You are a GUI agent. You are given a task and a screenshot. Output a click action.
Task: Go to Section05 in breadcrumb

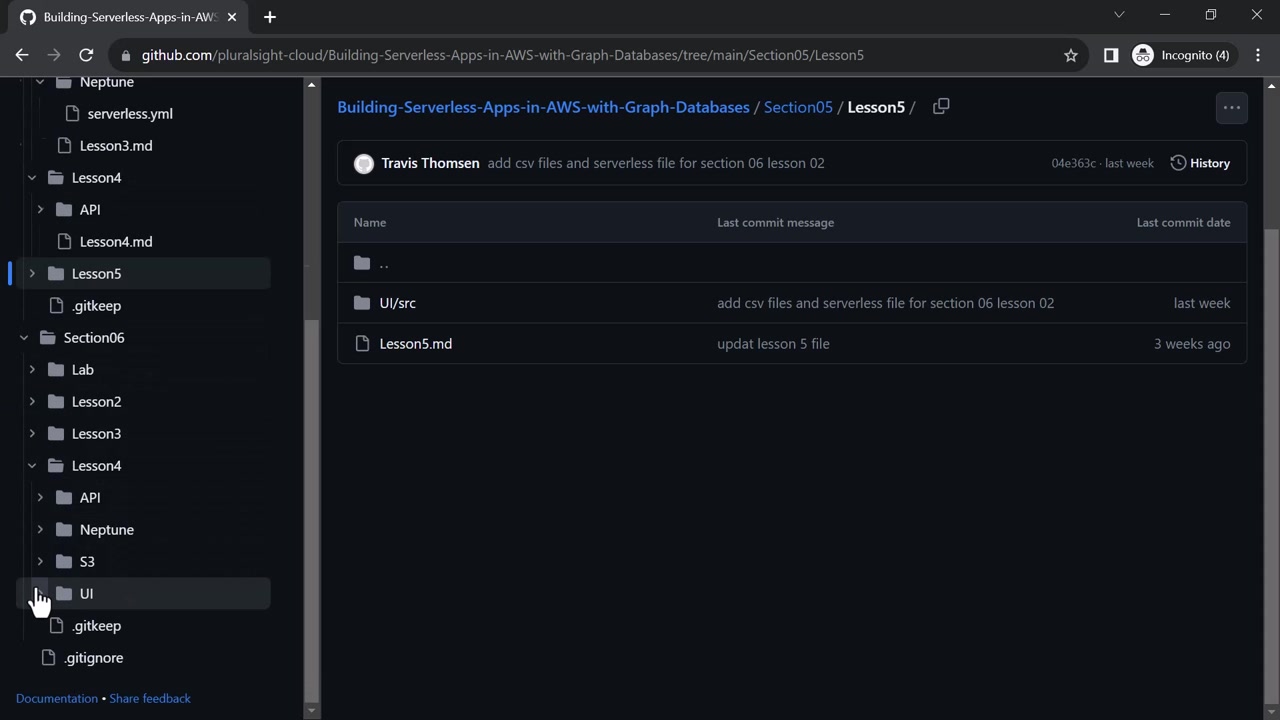(798, 108)
